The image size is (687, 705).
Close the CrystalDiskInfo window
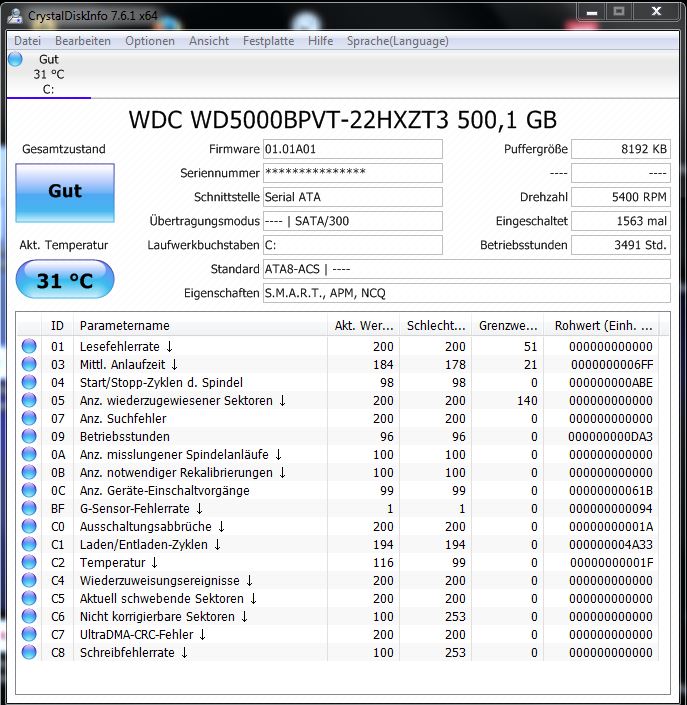(656, 12)
